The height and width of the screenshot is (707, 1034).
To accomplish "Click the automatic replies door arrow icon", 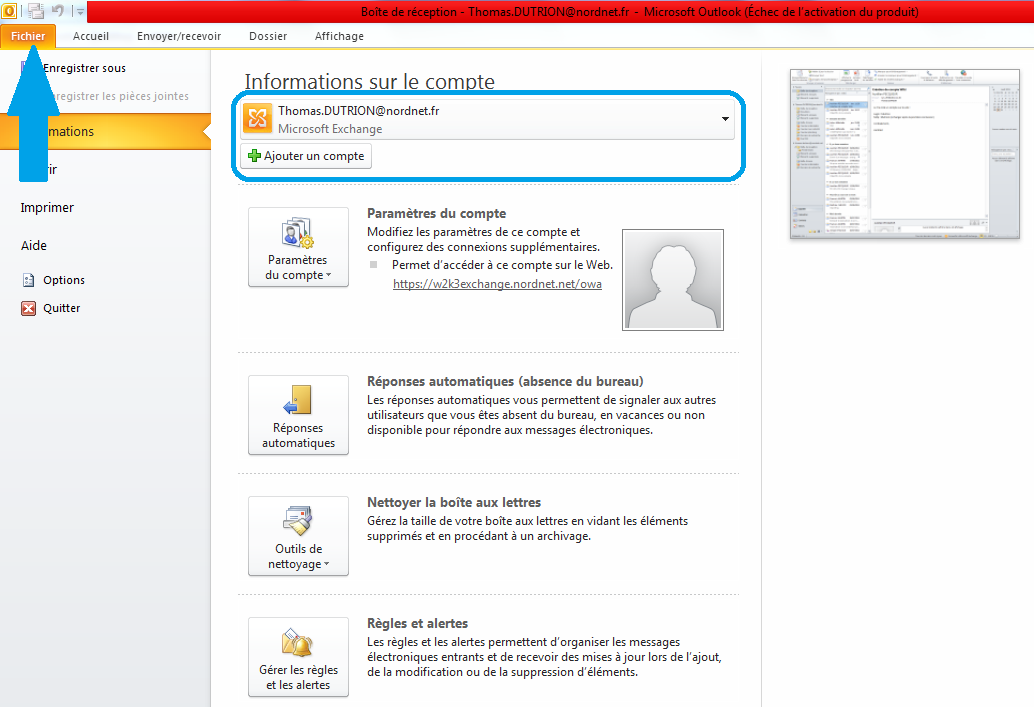I will pyautogui.click(x=297, y=400).
